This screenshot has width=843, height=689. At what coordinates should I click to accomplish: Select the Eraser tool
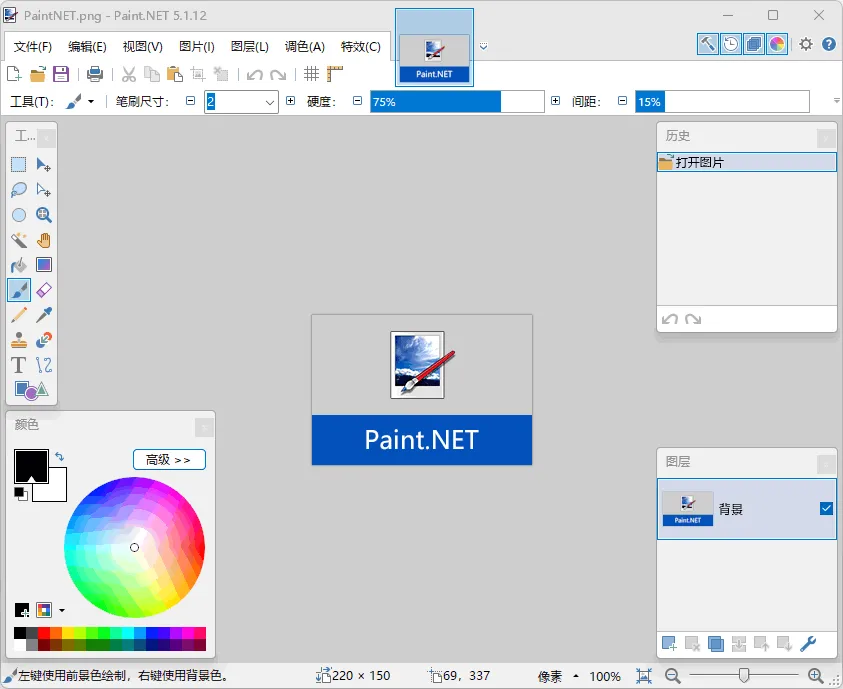pyautogui.click(x=44, y=290)
